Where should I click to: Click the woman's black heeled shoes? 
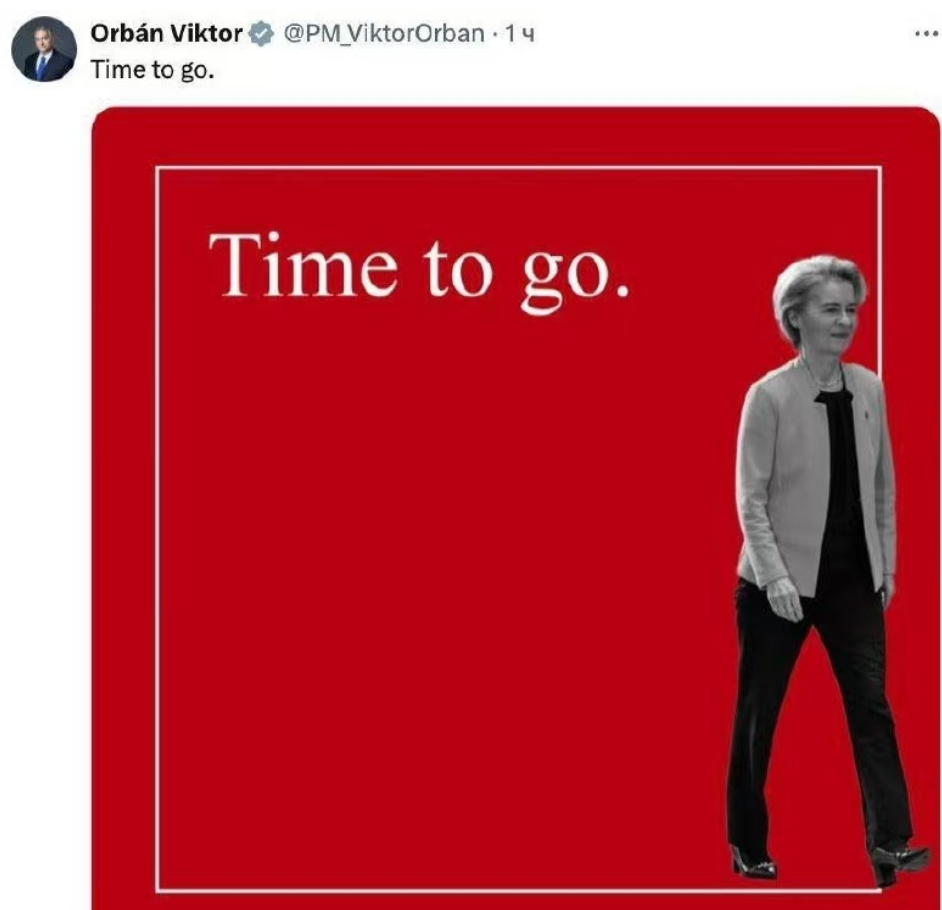pos(750,864)
